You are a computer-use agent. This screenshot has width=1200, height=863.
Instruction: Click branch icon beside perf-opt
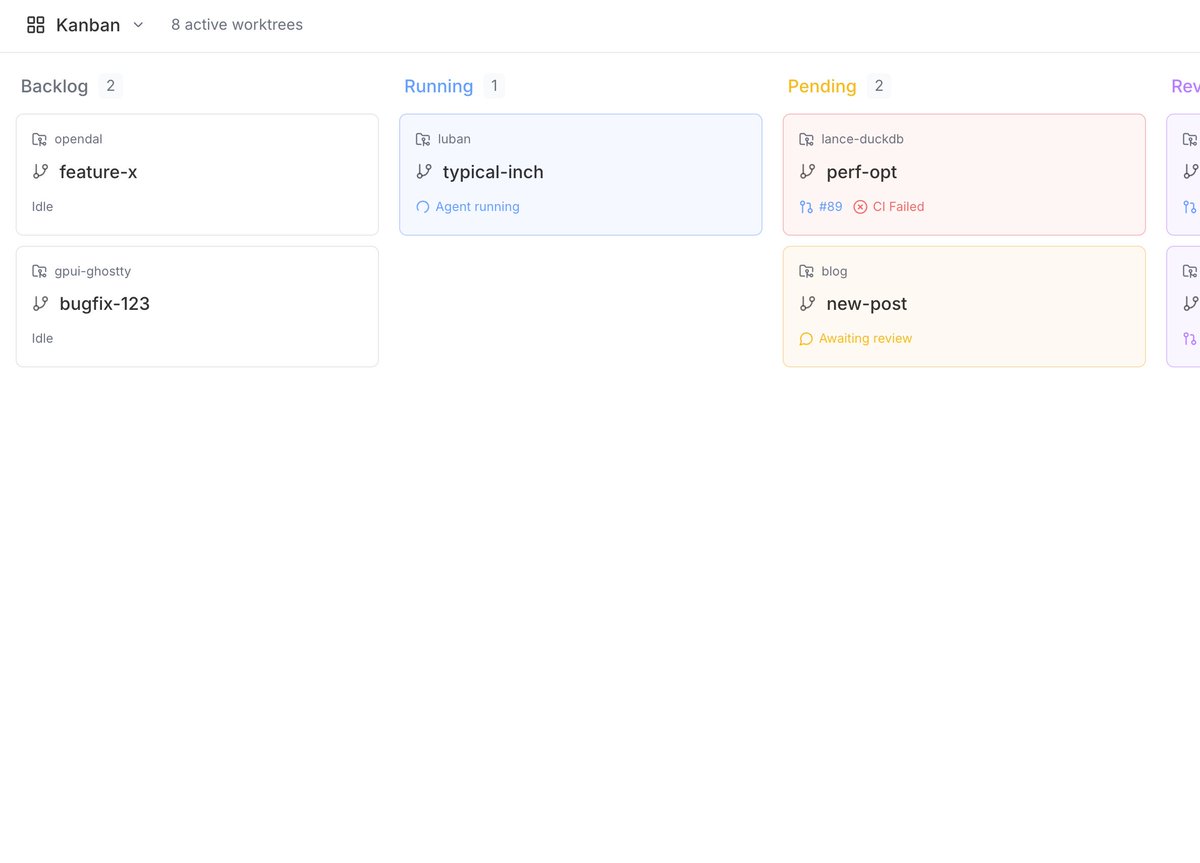(x=808, y=172)
